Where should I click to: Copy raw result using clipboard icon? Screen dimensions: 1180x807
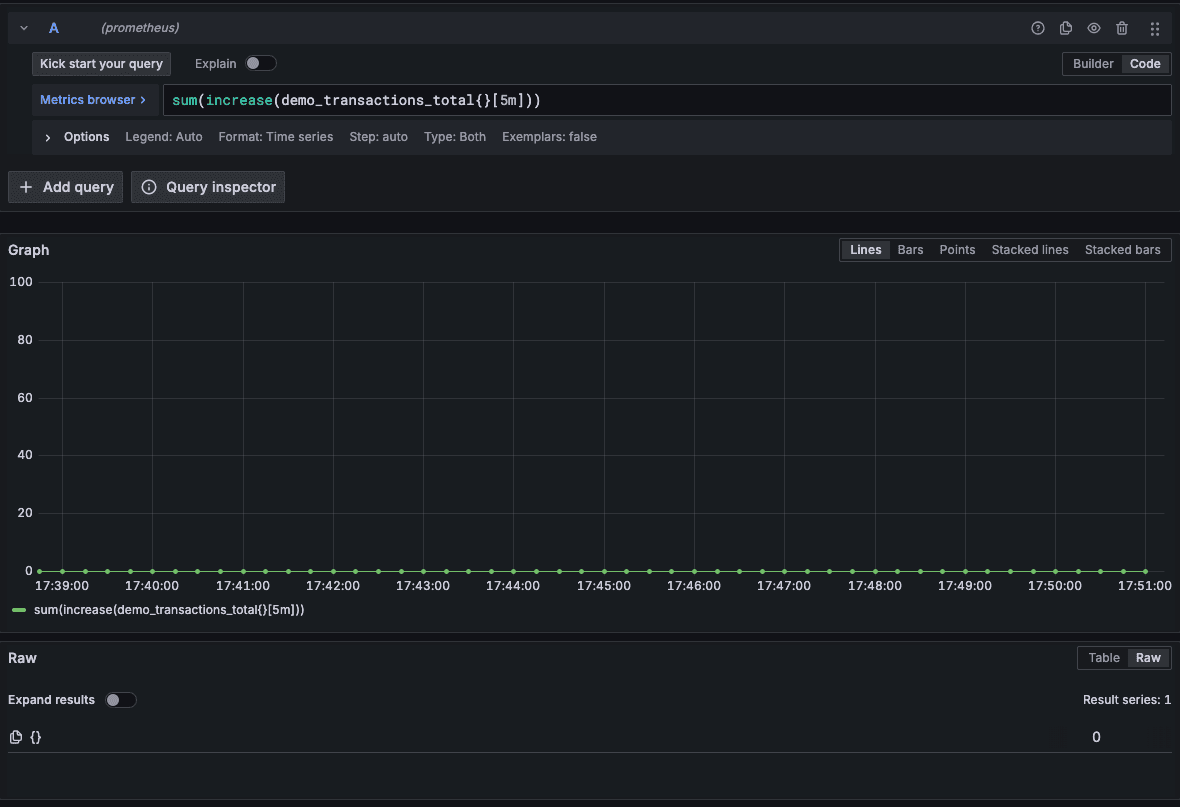[x=14, y=737]
